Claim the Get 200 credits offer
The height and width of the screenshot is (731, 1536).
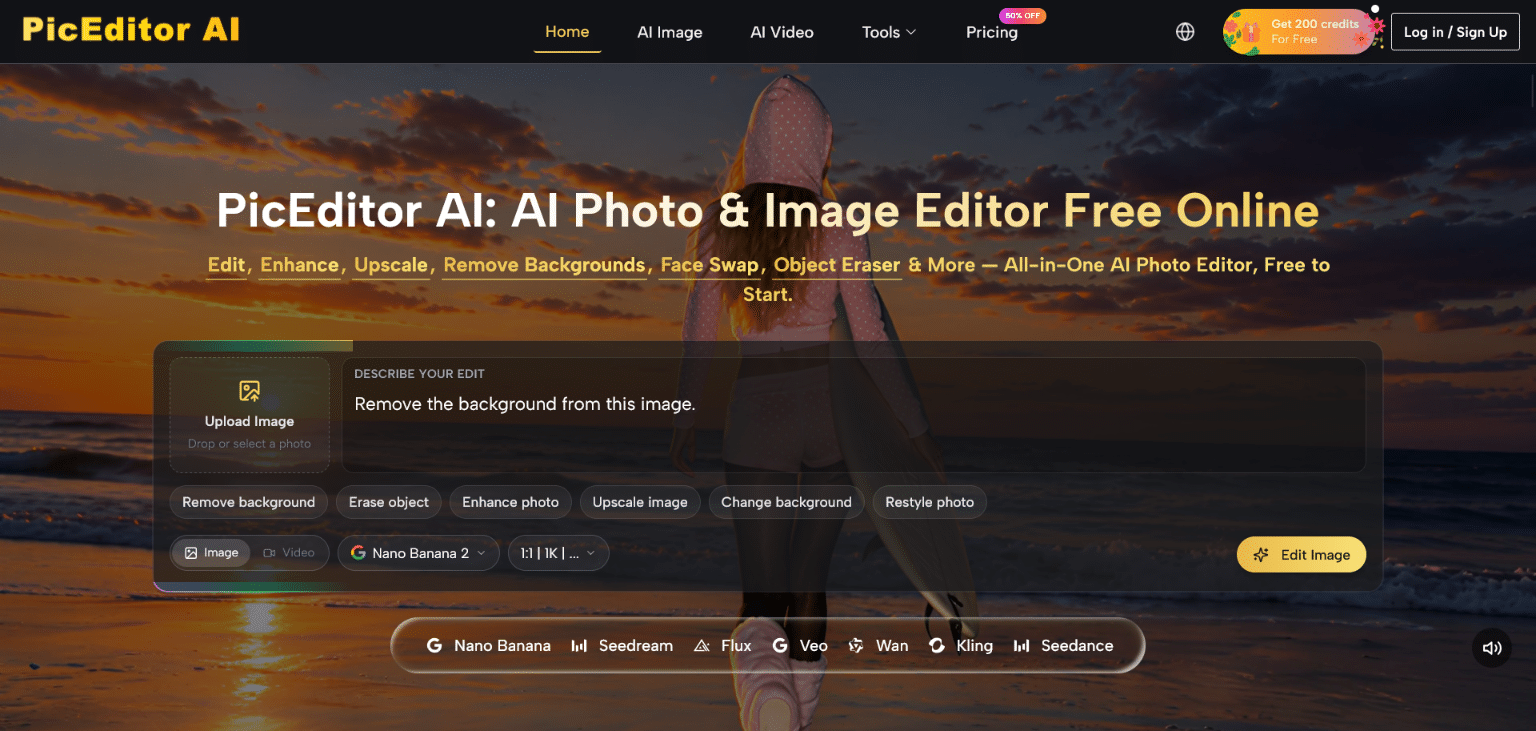pos(1303,32)
